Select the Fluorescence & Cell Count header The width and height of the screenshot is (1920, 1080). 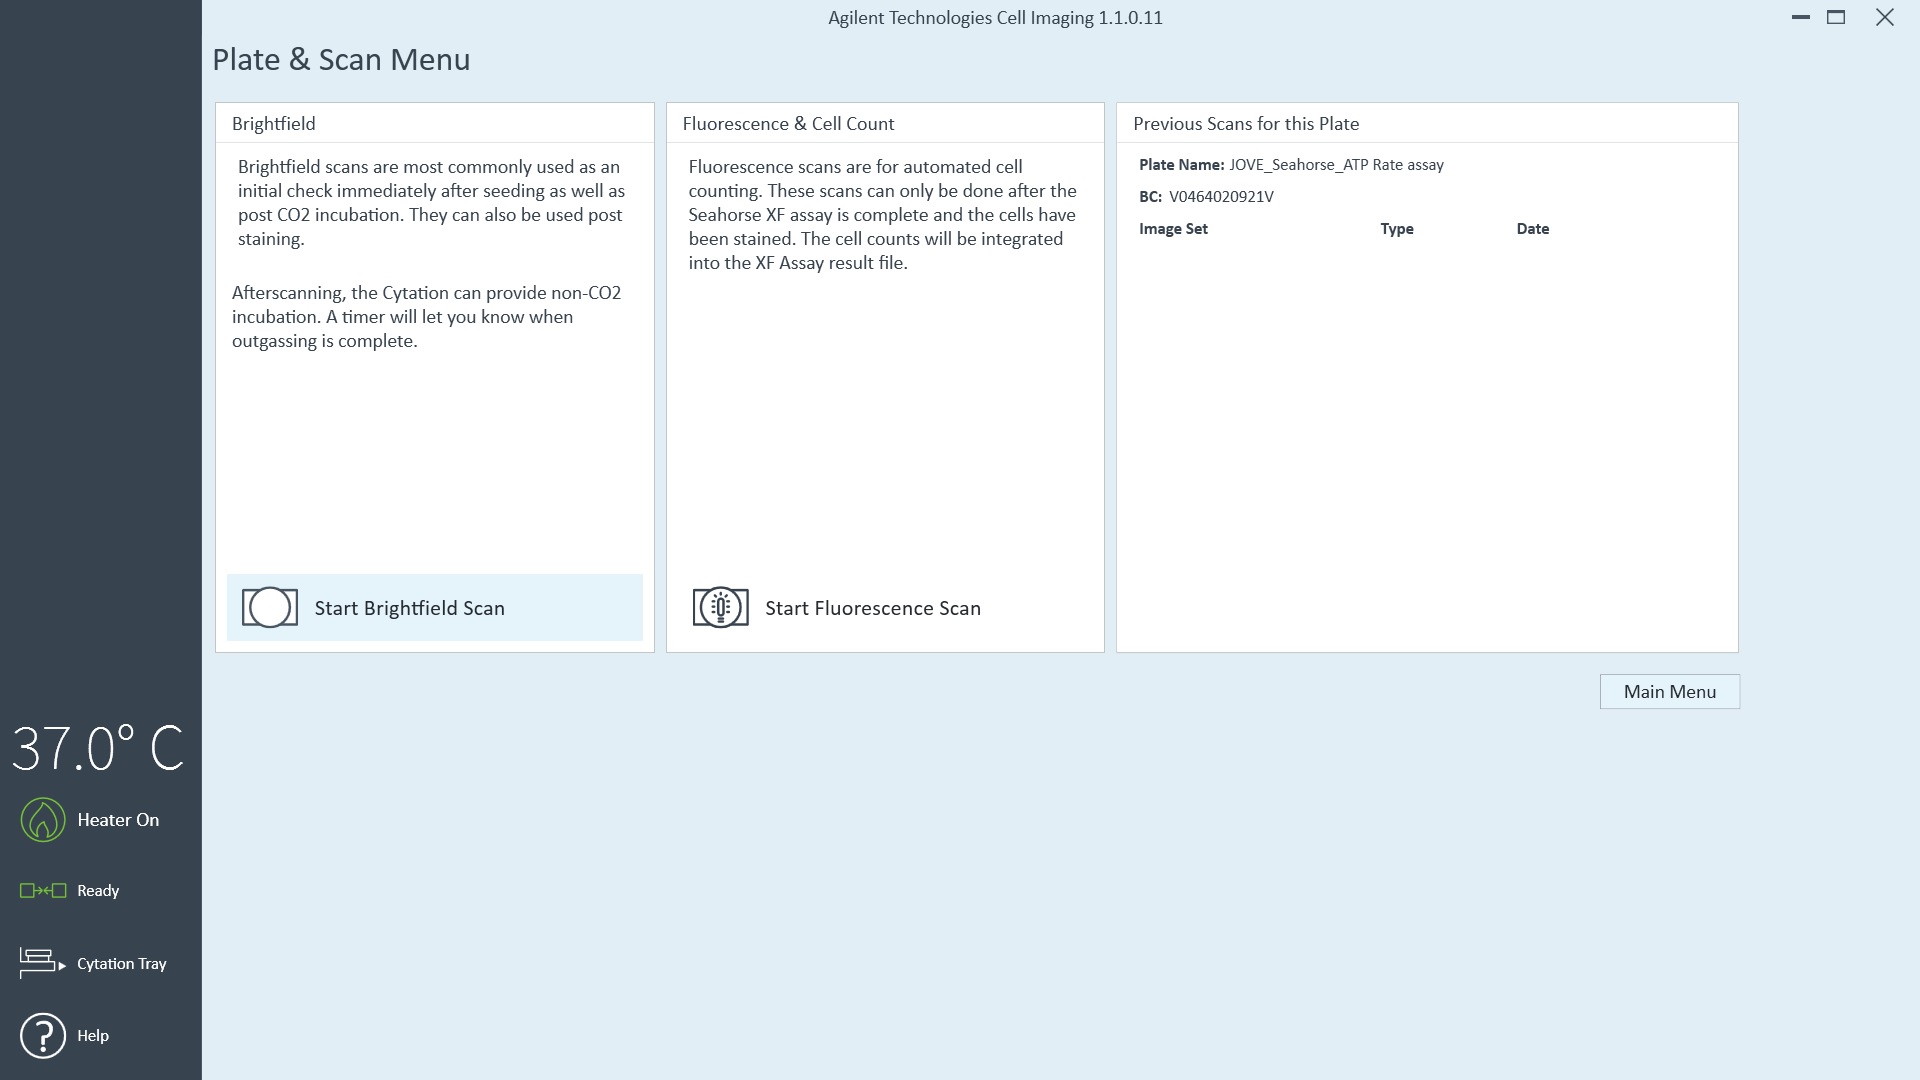(788, 124)
